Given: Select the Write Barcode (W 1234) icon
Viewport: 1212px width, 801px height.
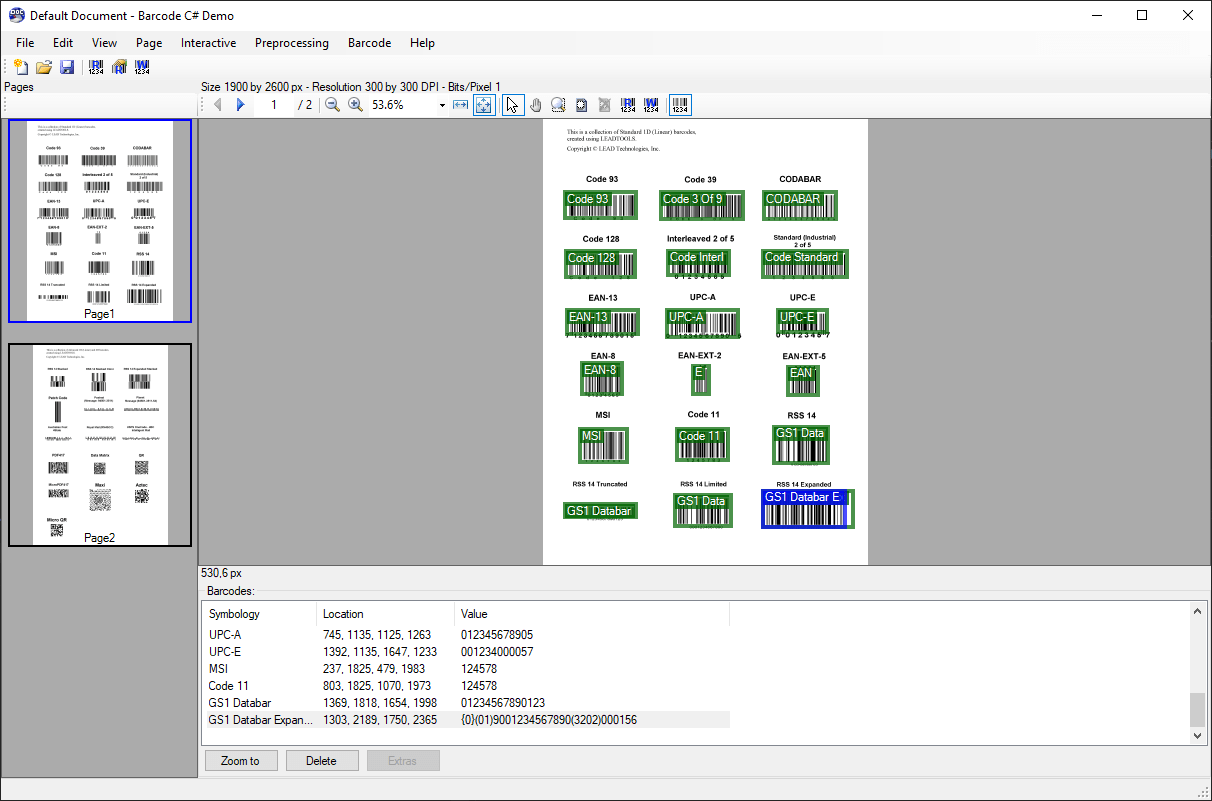Looking at the screenshot, I should pyautogui.click(x=142, y=66).
